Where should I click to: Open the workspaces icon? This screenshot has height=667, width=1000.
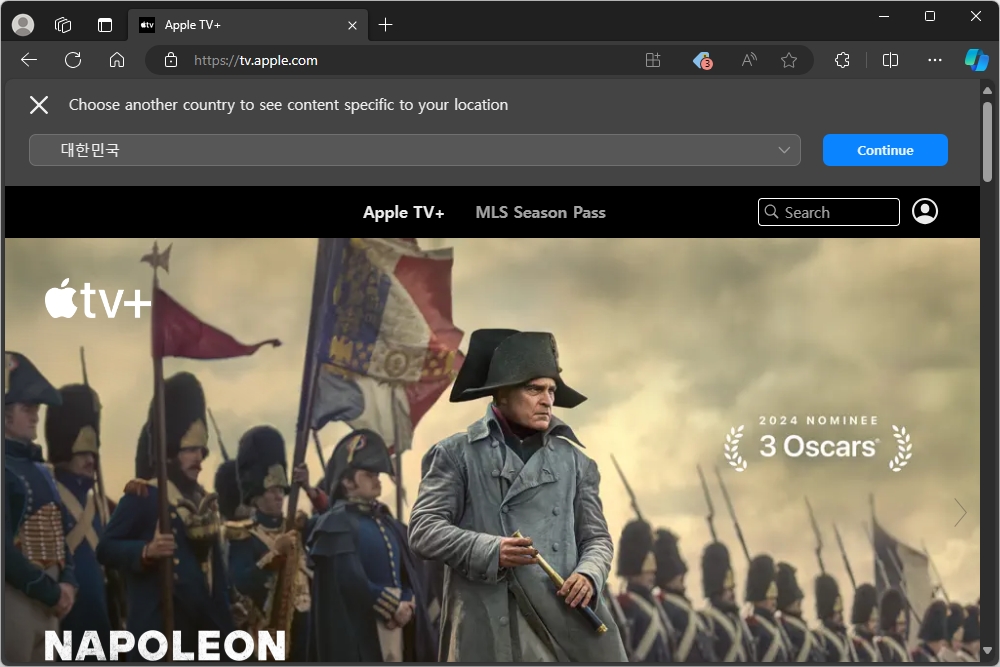(x=63, y=25)
